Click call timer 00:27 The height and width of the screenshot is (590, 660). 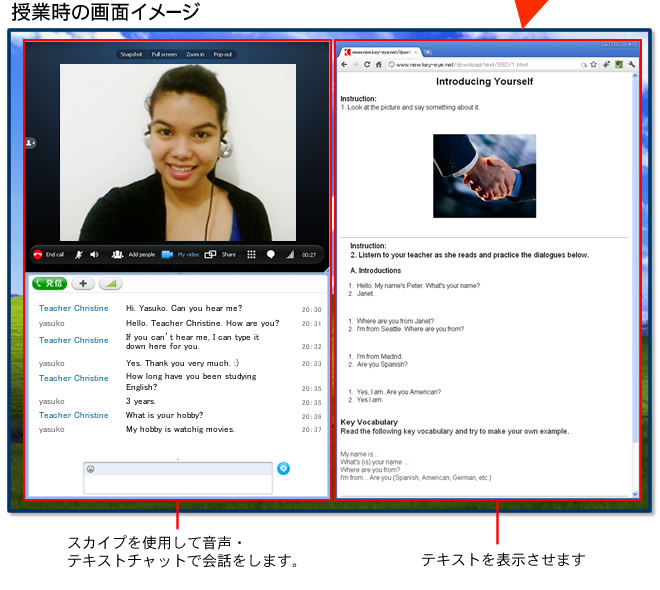coord(309,255)
